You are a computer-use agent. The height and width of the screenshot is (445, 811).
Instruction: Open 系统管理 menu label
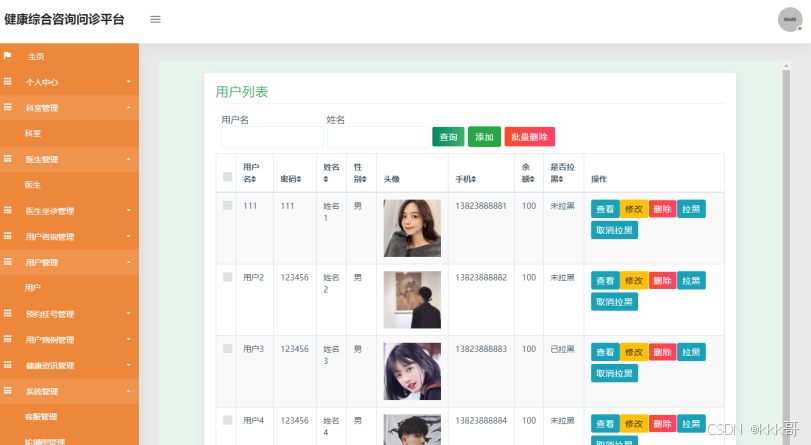42,391
